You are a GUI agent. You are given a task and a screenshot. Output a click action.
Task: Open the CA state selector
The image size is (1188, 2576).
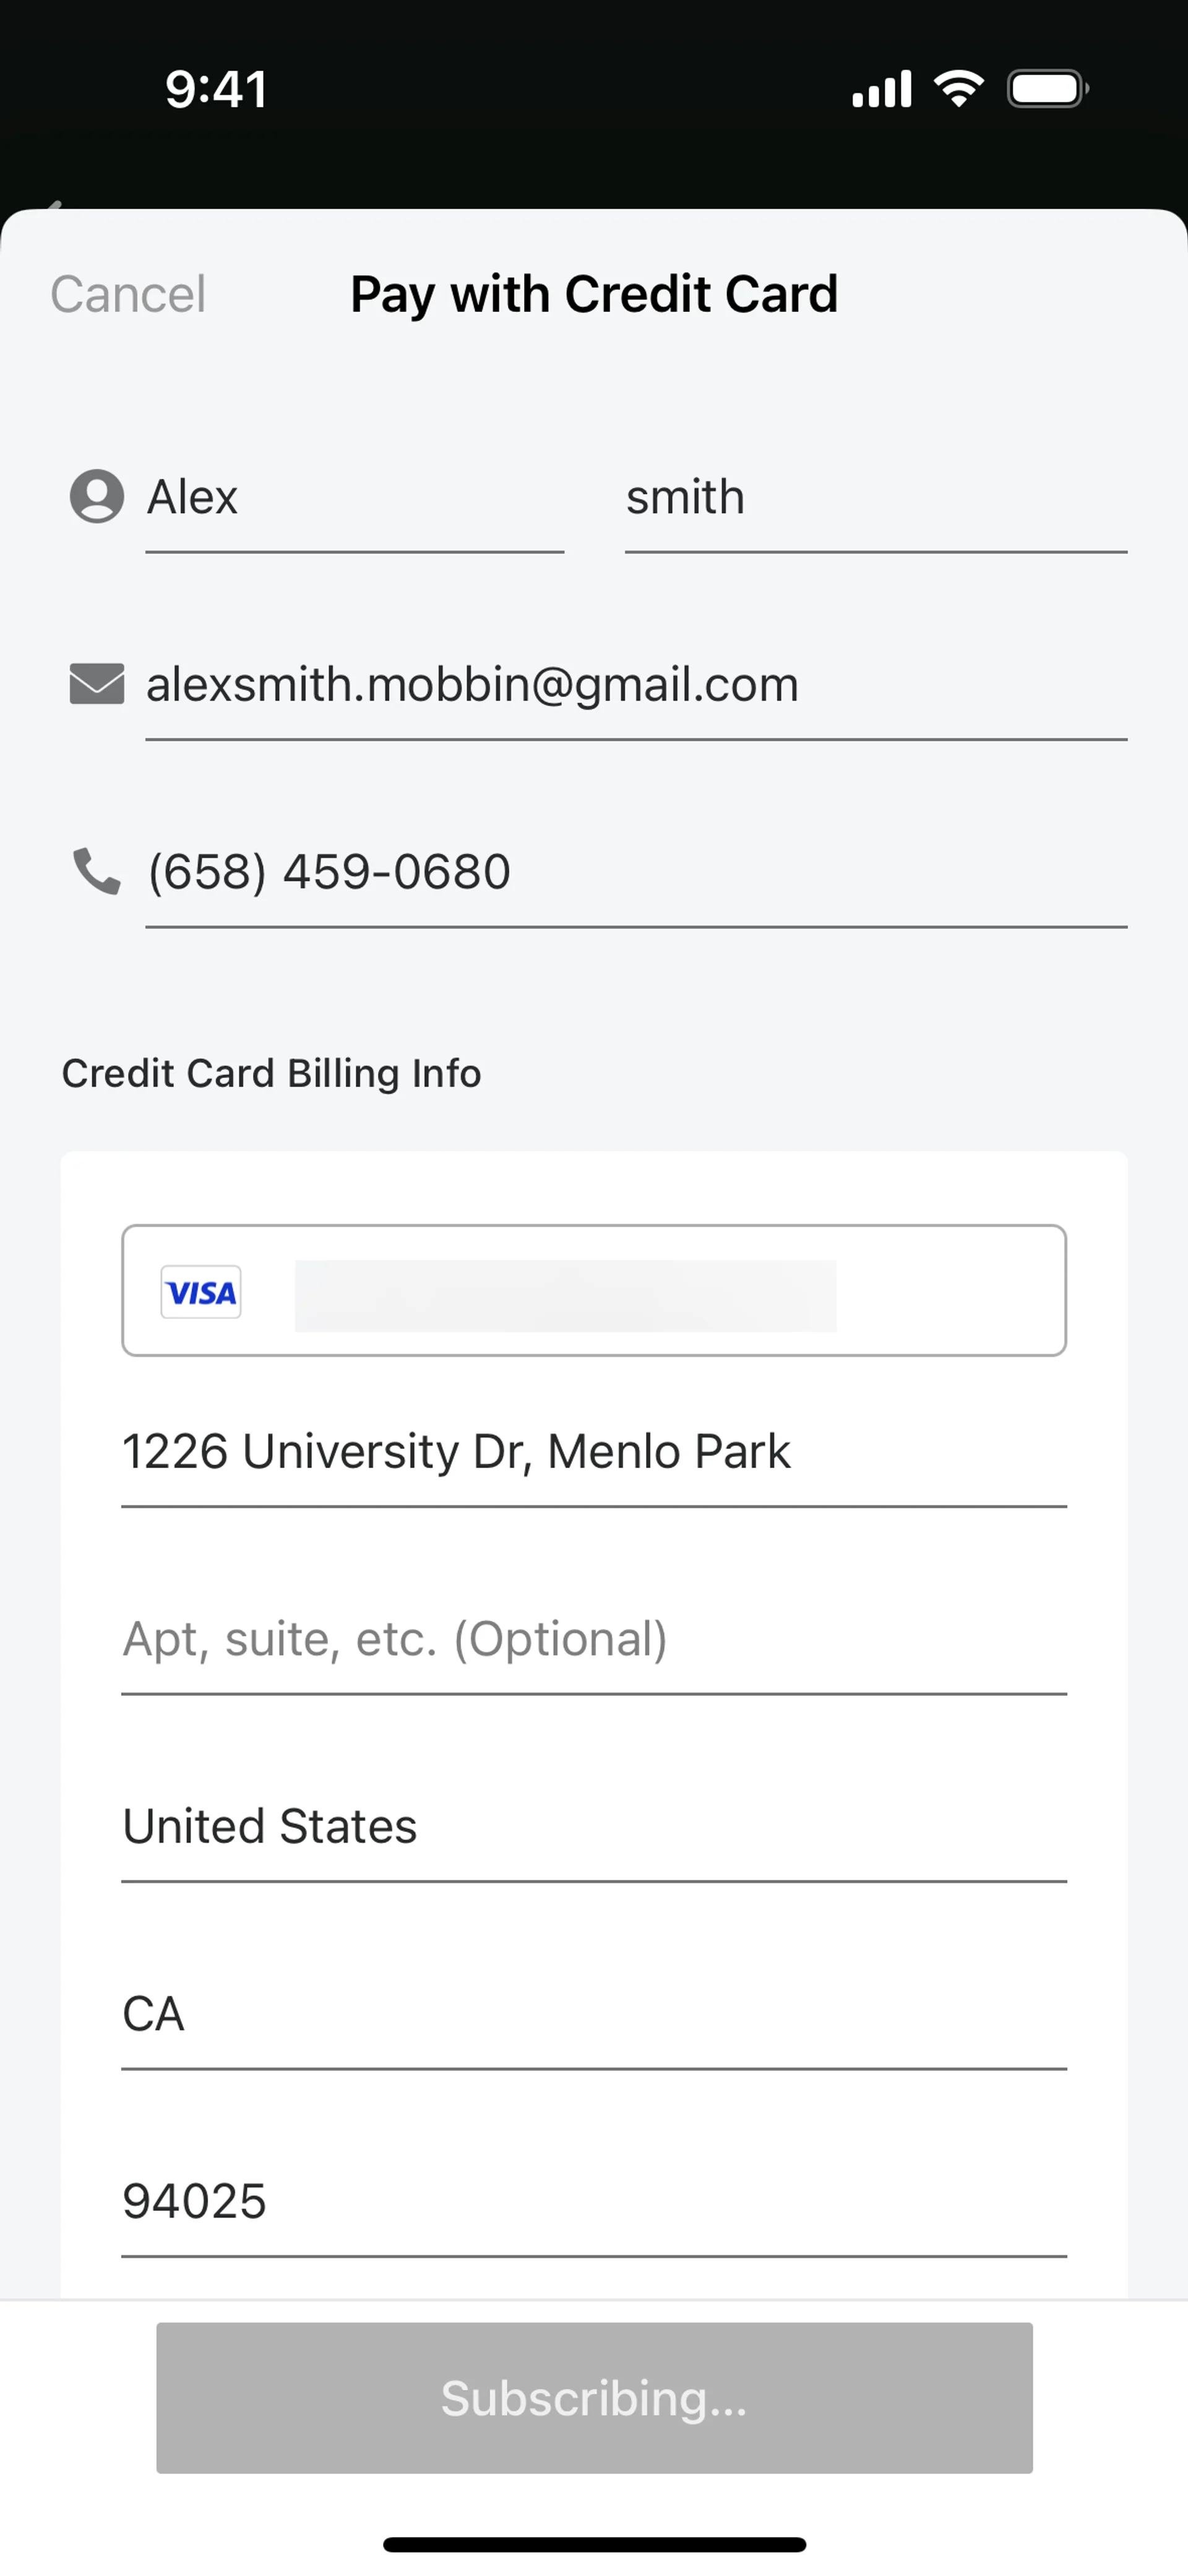(594, 2014)
